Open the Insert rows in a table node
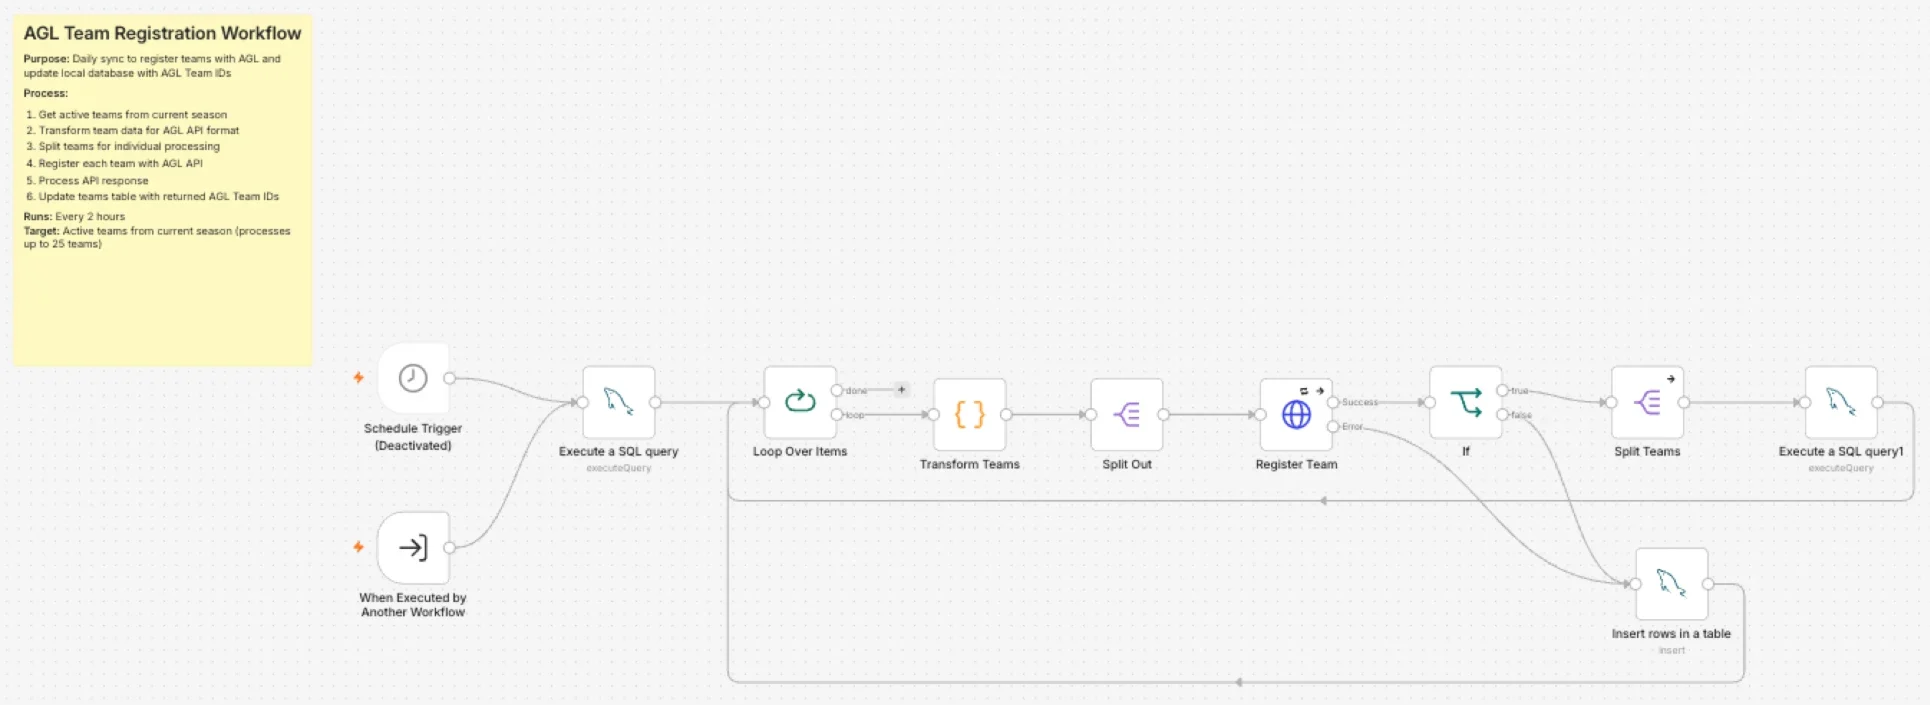 (1672, 584)
